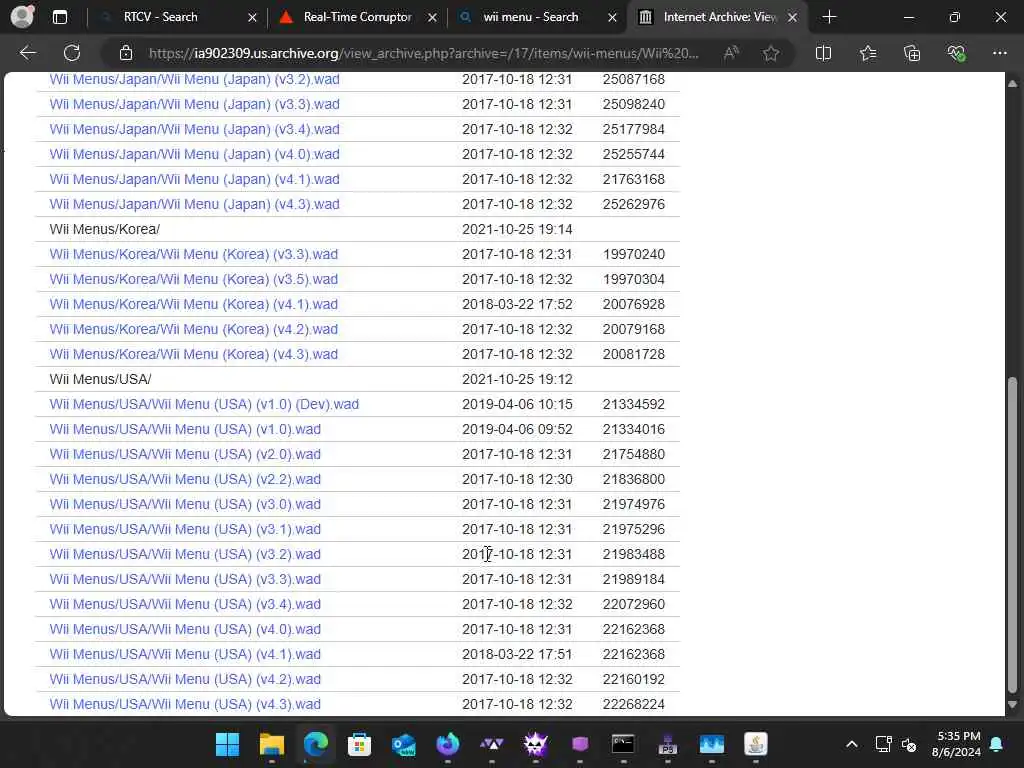Select the Wii Menus/Korea/ folder row text
Viewport: 1024px width, 768px height.
pos(104,229)
